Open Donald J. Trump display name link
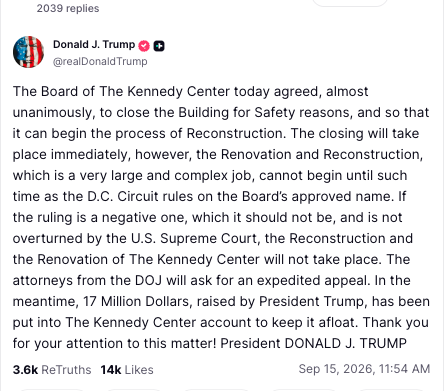The width and height of the screenshot is (445, 391). tap(94, 44)
